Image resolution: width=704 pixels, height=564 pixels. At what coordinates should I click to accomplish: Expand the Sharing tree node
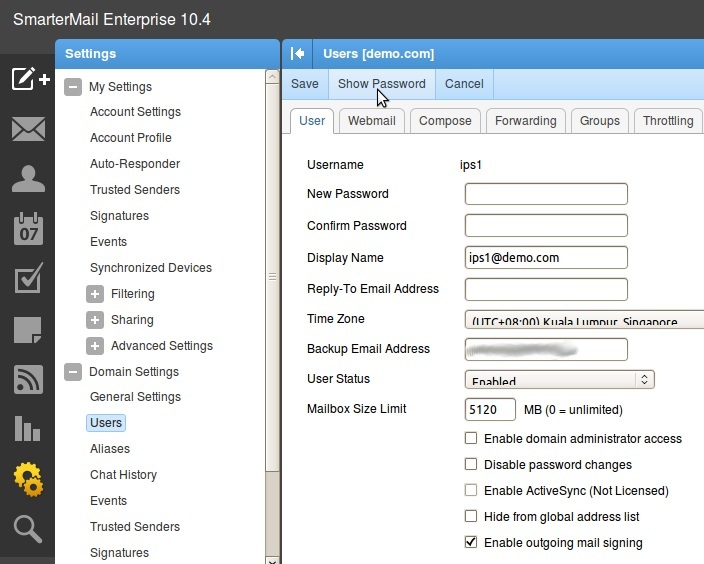pyautogui.click(x=95, y=320)
